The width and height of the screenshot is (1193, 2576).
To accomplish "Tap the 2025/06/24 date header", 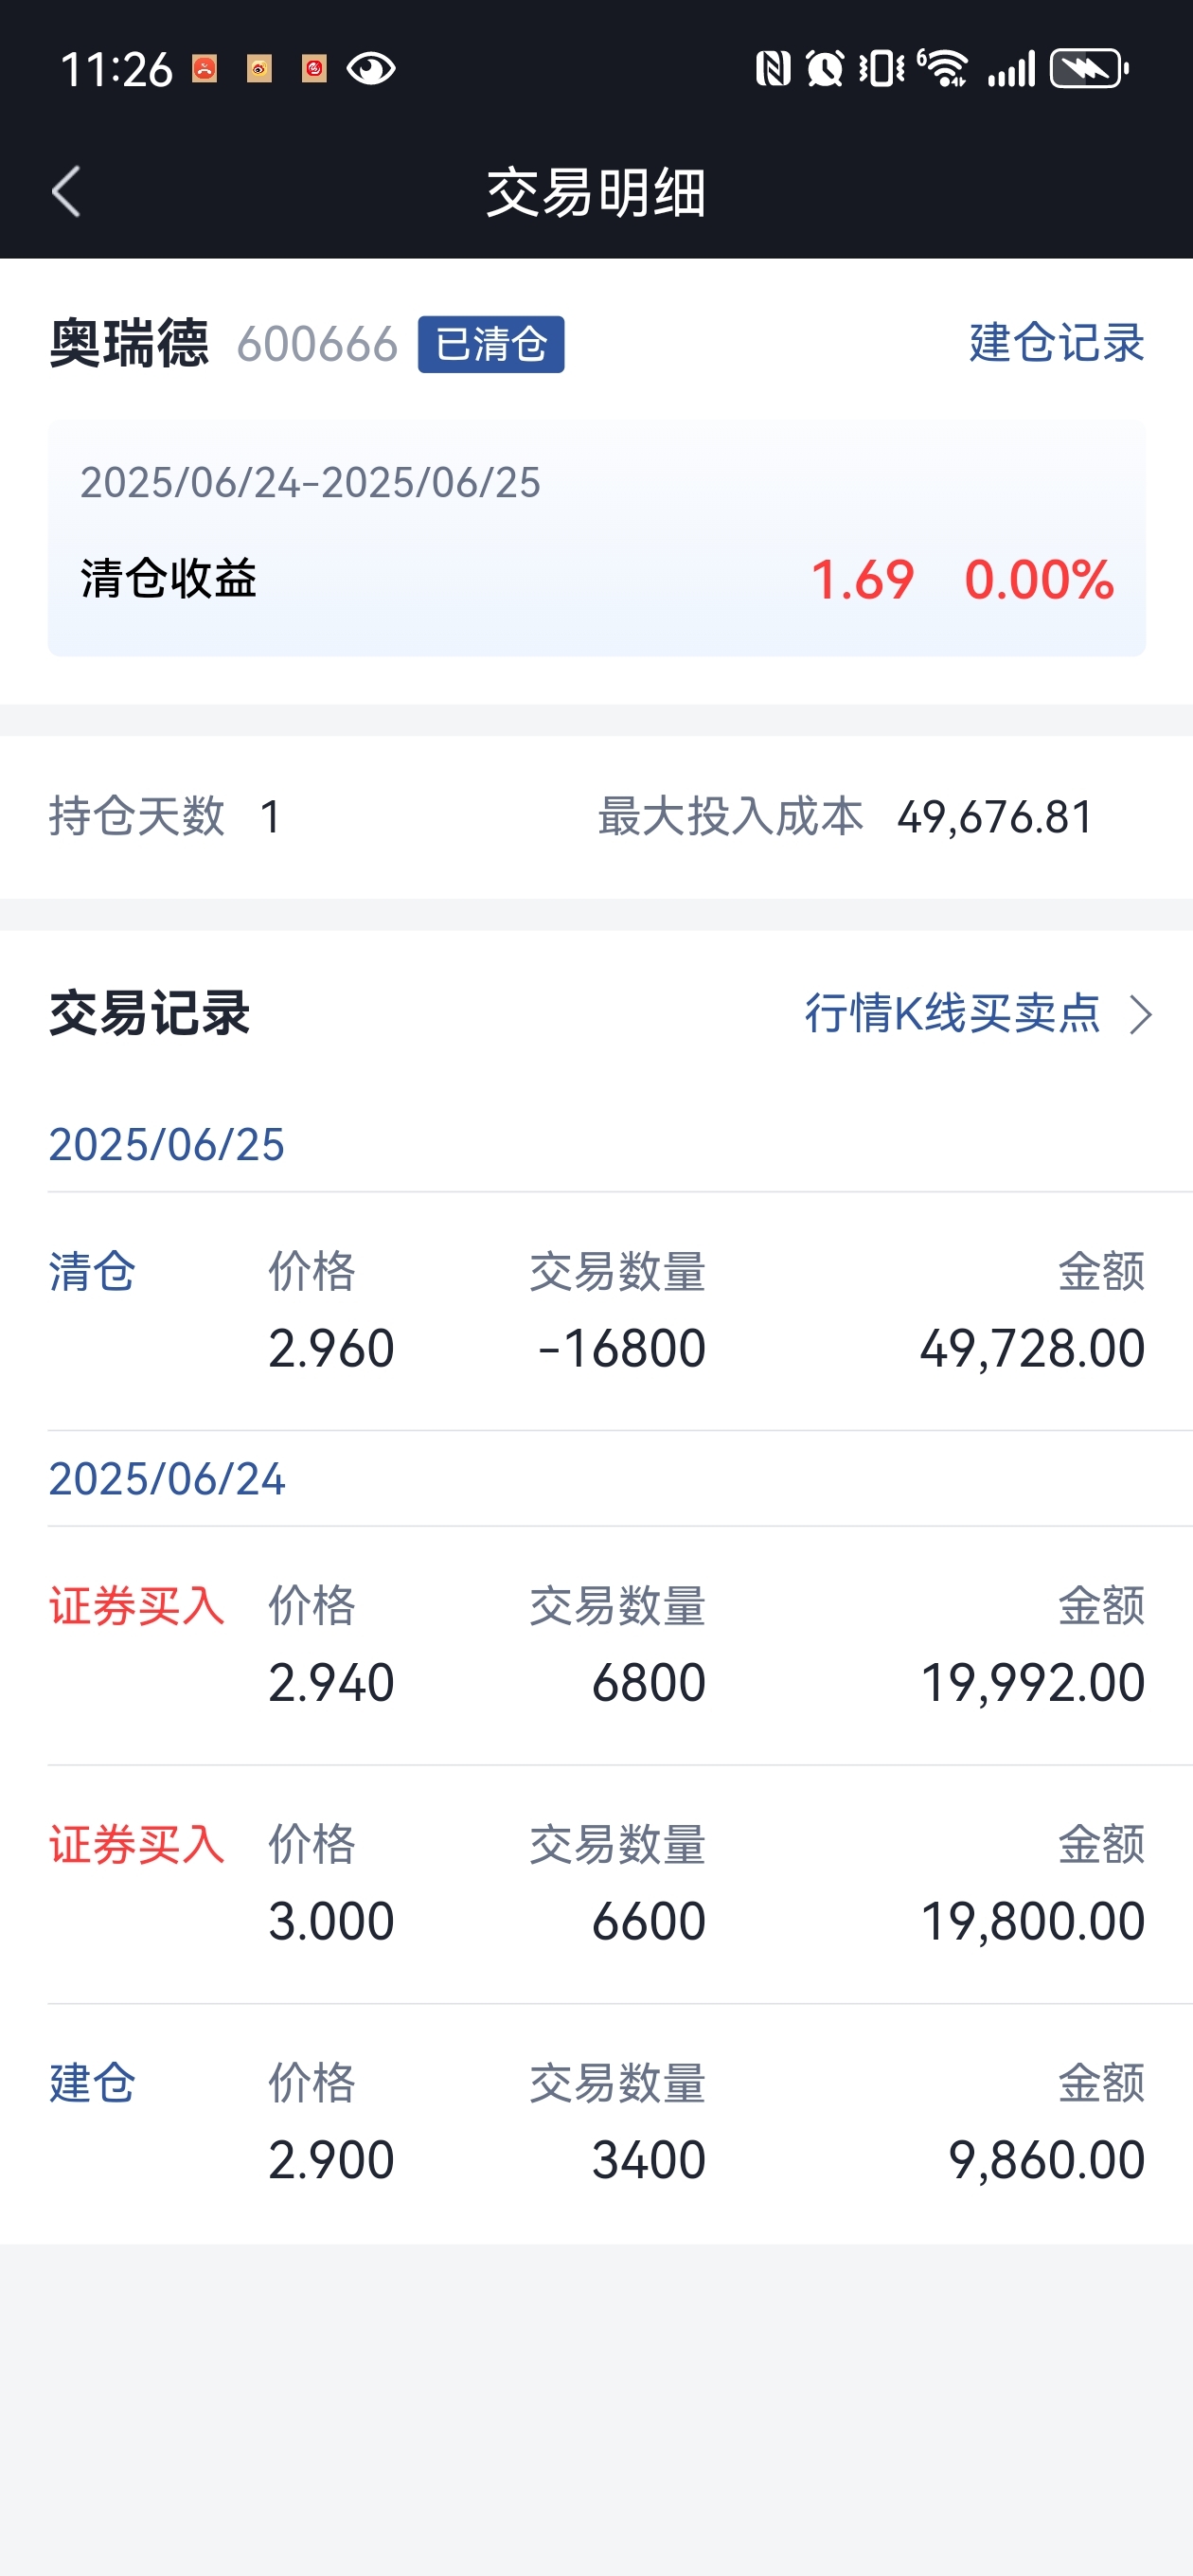I will click(167, 1479).
